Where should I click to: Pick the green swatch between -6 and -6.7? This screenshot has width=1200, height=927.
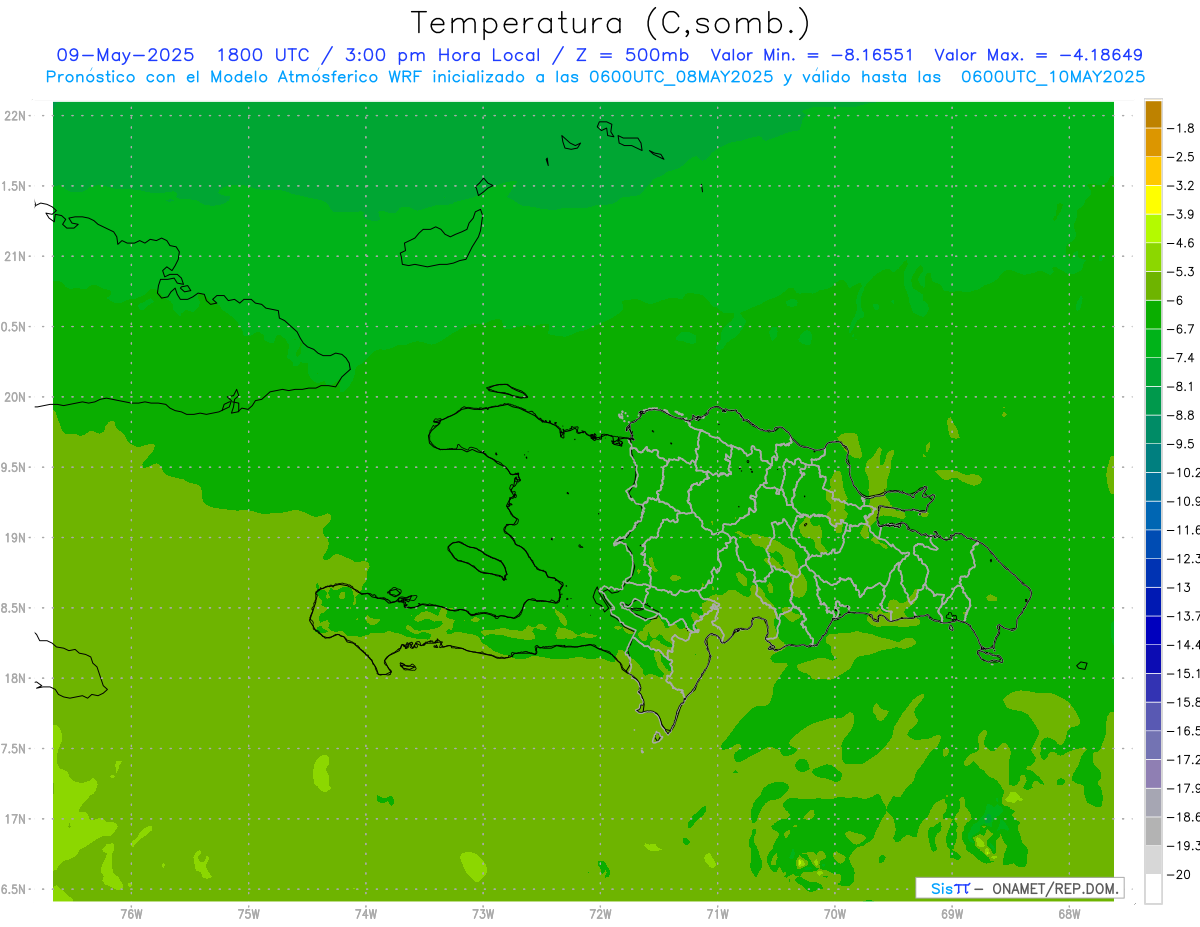pos(1153,315)
